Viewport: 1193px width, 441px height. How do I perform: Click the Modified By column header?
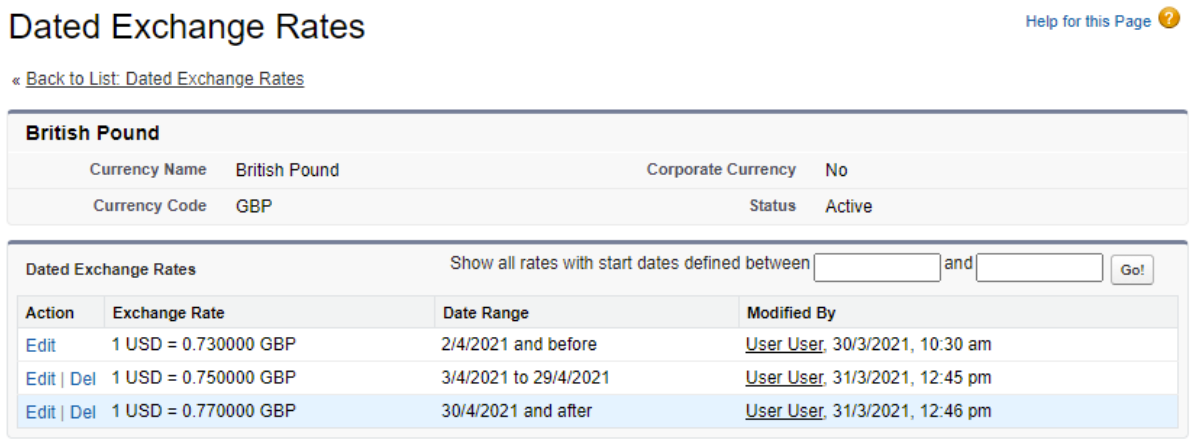pos(791,313)
